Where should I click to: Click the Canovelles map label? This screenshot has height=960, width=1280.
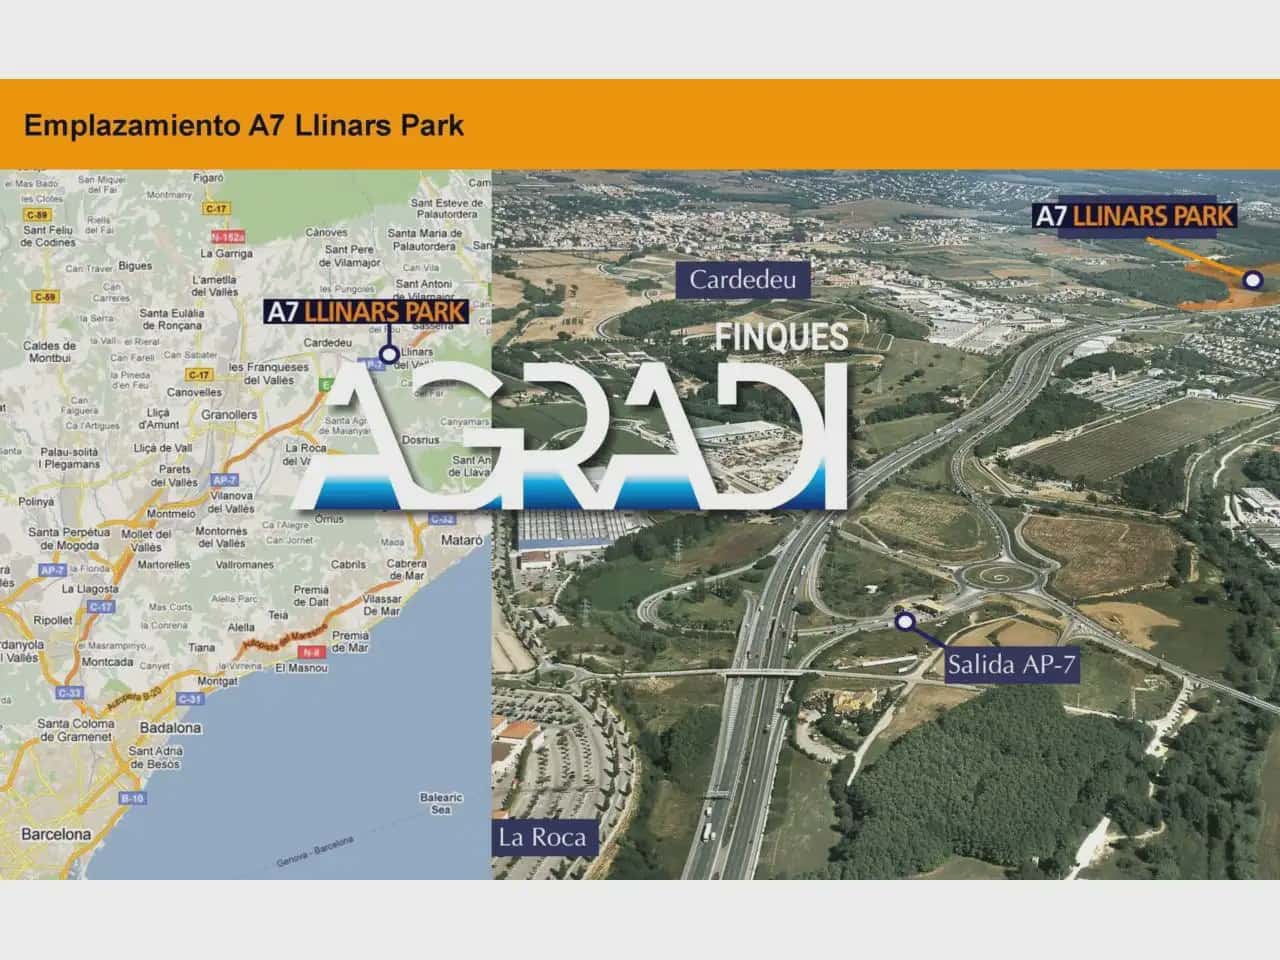[193, 392]
